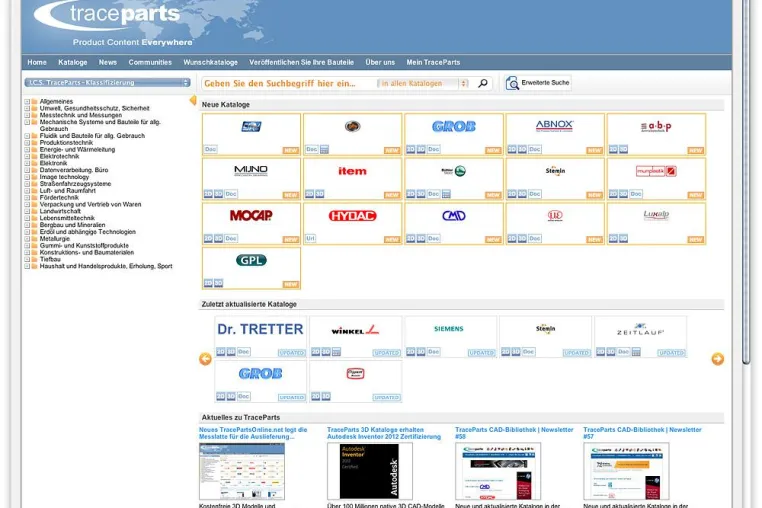Expand Messtechnik und Messungen node
The image size is (762, 508).
pyautogui.click(x=27, y=115)
